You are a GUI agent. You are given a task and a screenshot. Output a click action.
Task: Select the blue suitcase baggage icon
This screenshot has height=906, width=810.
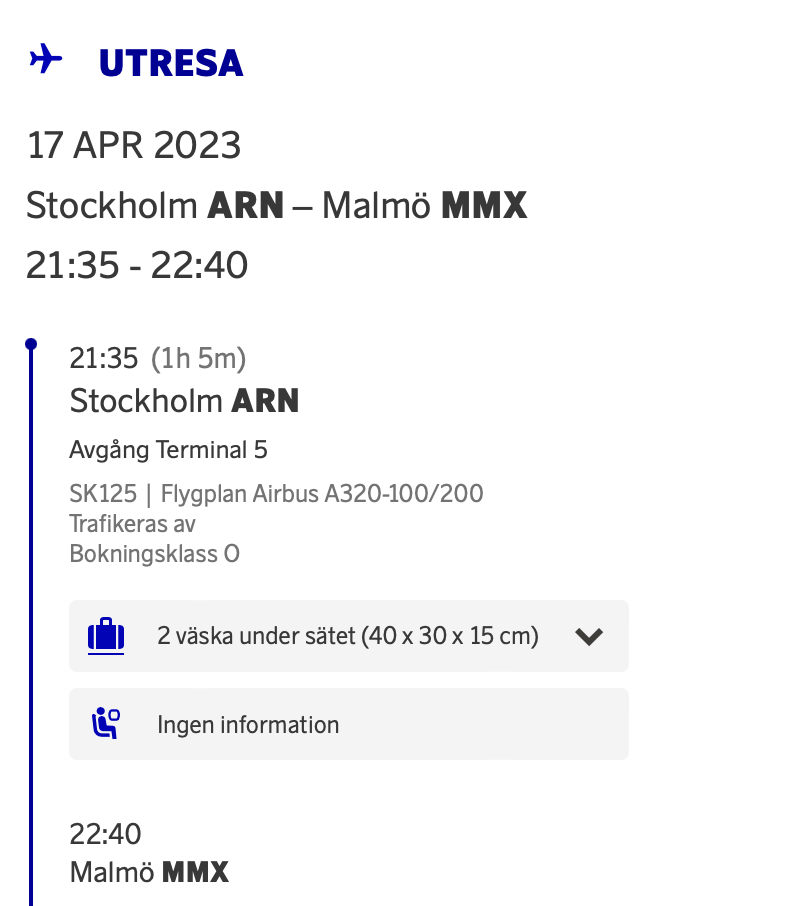[x=104, y=636]
